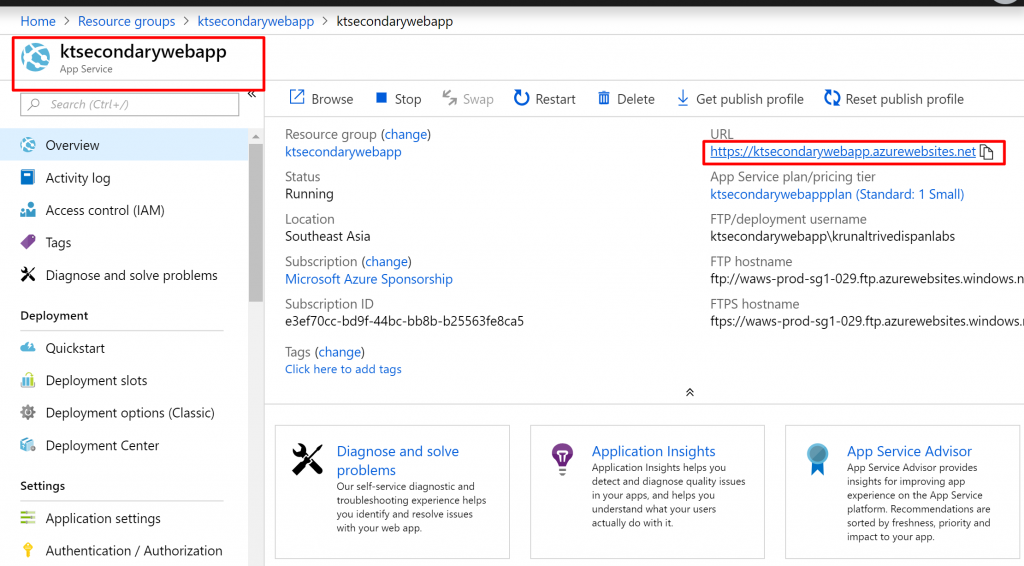The height and width of the screenshot is (566, 1024).
Task: Select the FTP deployment username value
Action: [x=833, y=236]
